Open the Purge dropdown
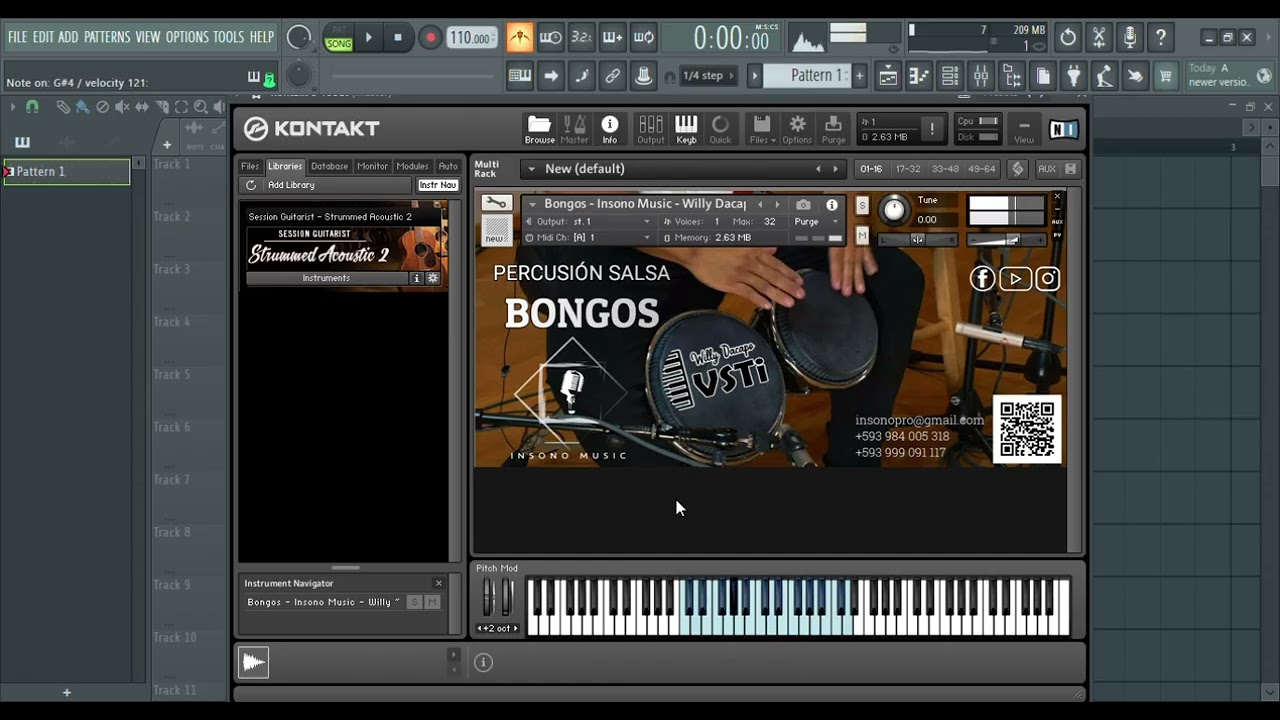The width and height of the screenshot is (1280, 720). click(817, 221)
